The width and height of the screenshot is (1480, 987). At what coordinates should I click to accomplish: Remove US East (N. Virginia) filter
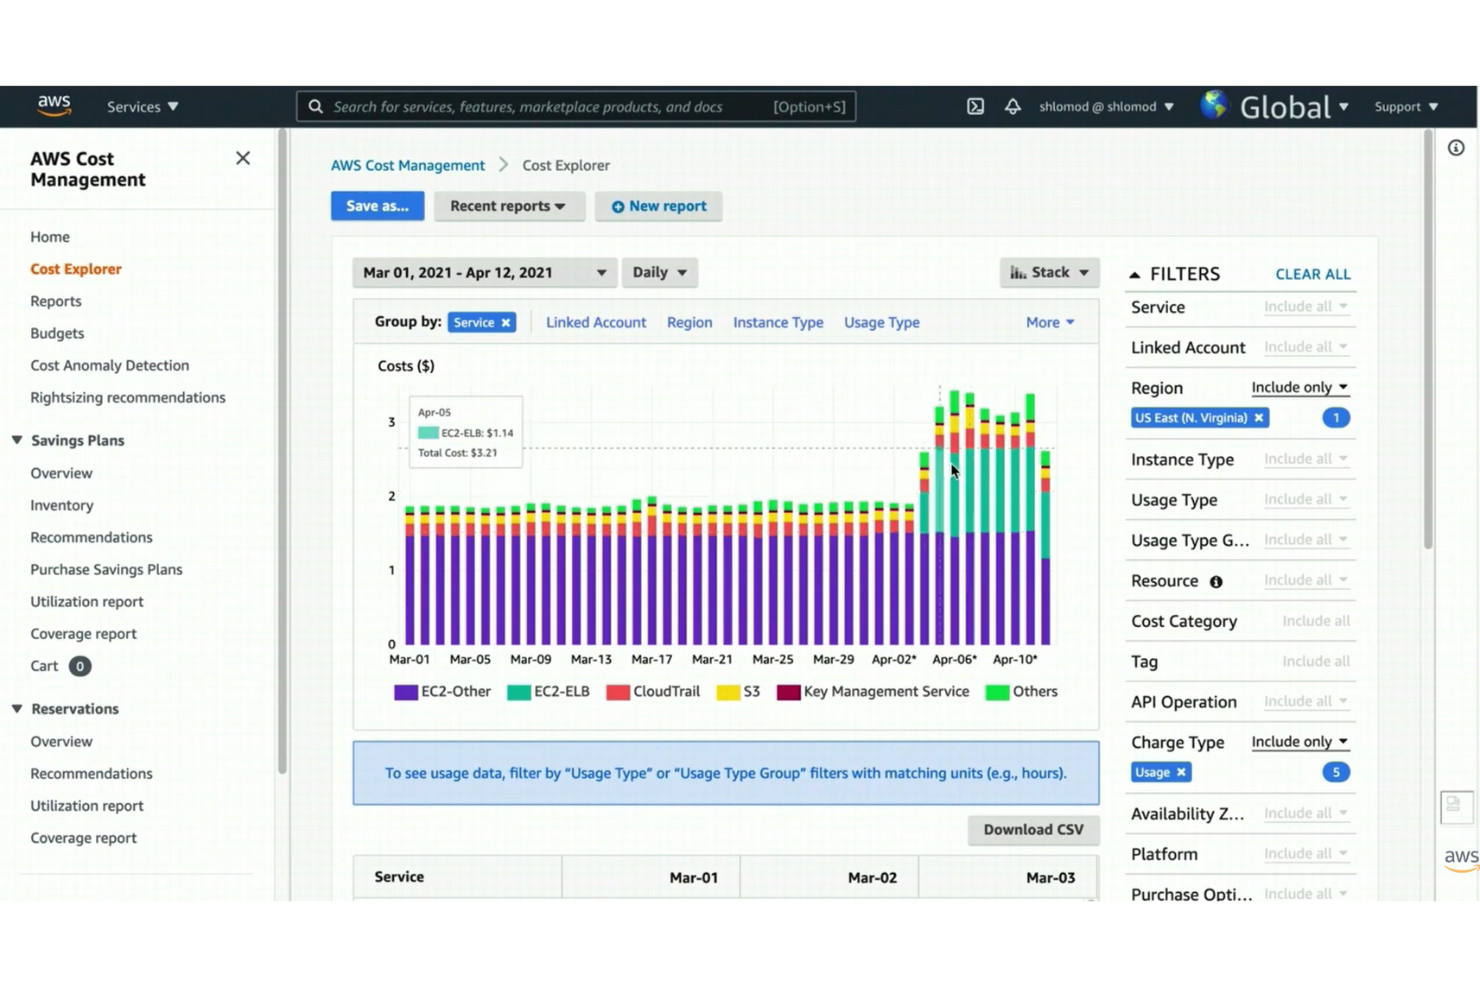[1259, 418]
